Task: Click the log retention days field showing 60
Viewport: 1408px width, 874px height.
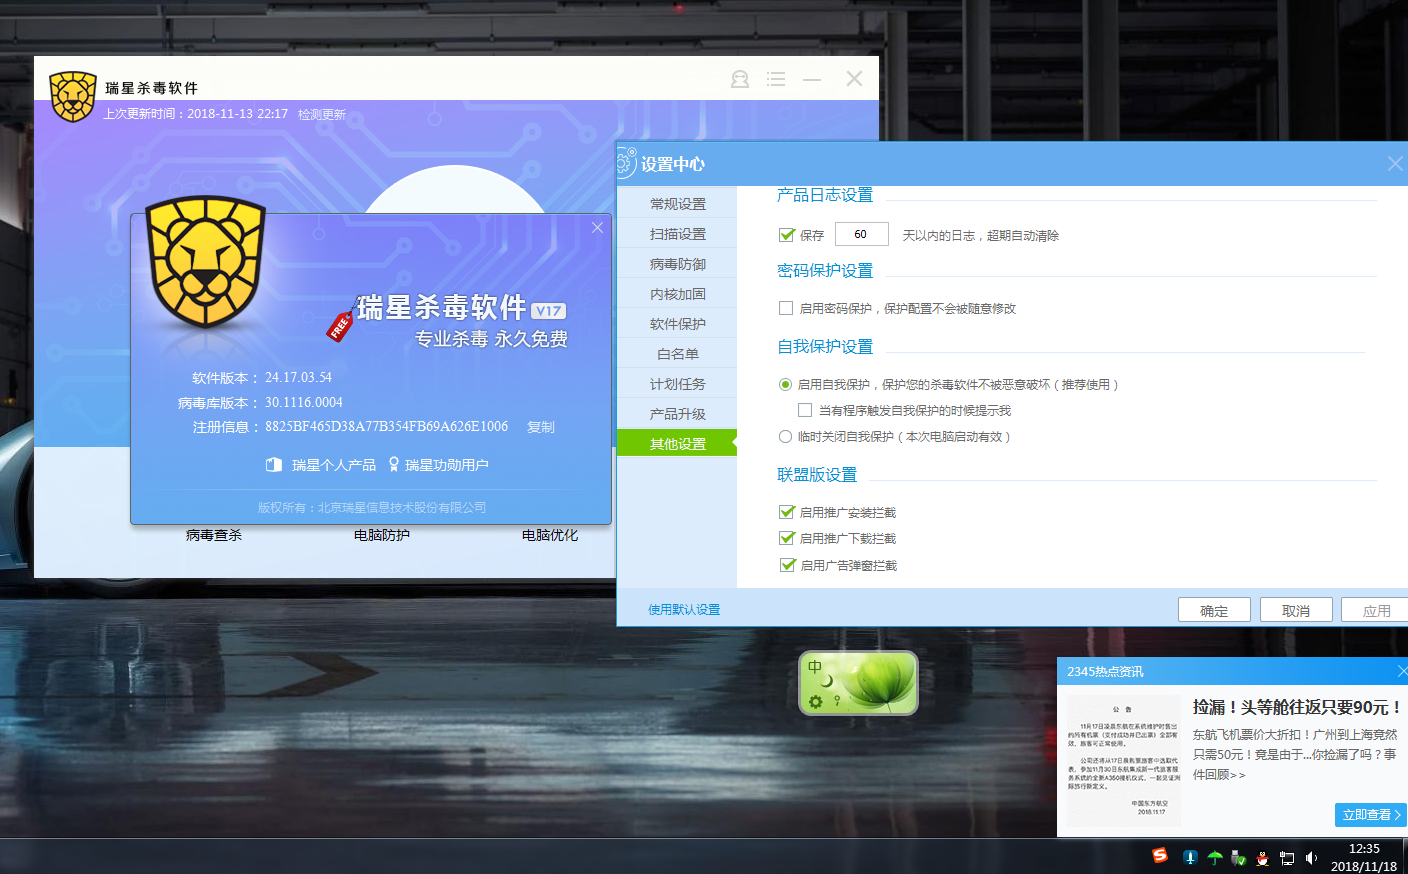Action: [861, 234]
